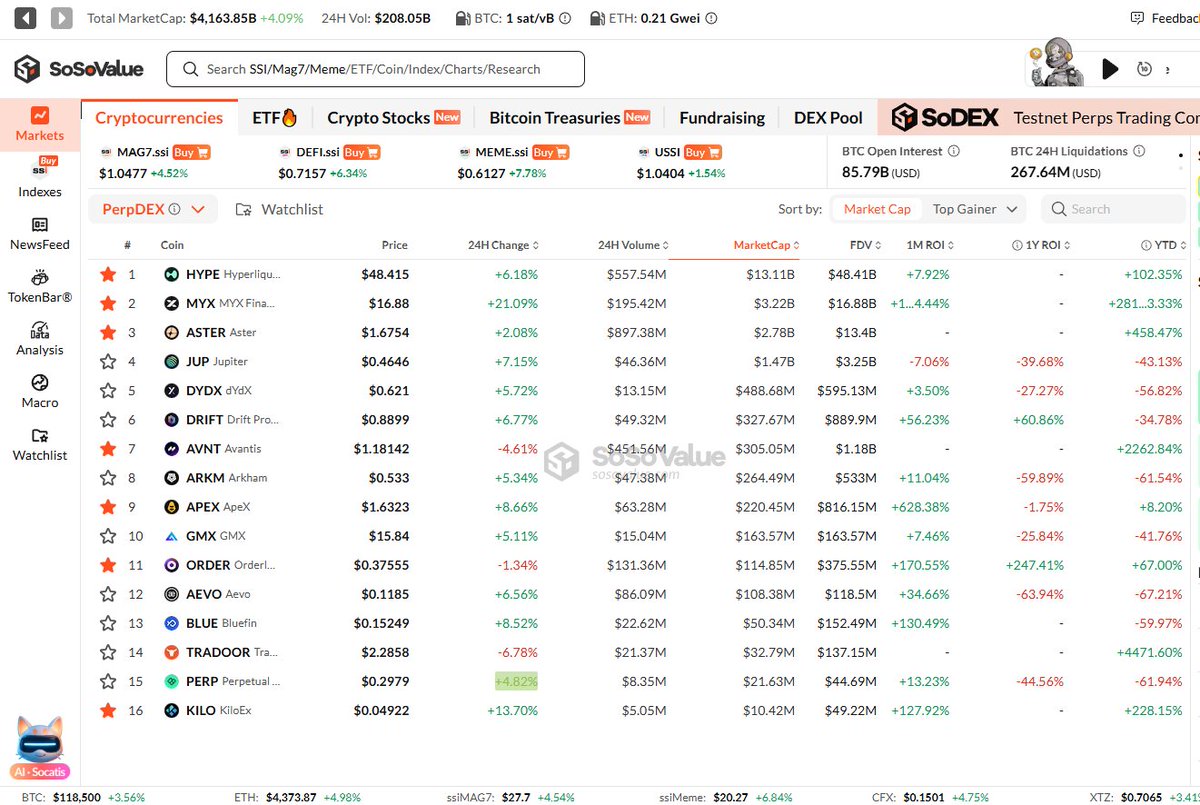Sort the table by MarketCap column header
The image size is (1200, 805).
coord(766,245)
